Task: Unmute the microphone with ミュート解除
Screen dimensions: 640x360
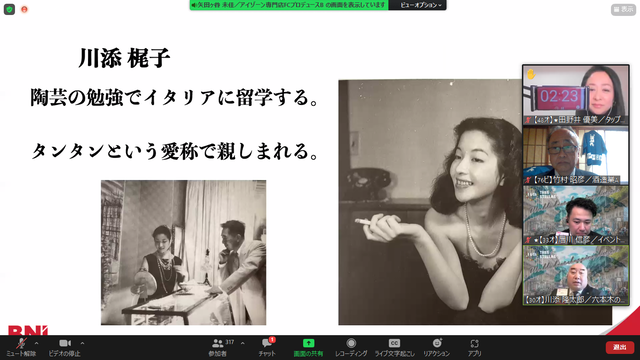Action: point(21,348)
